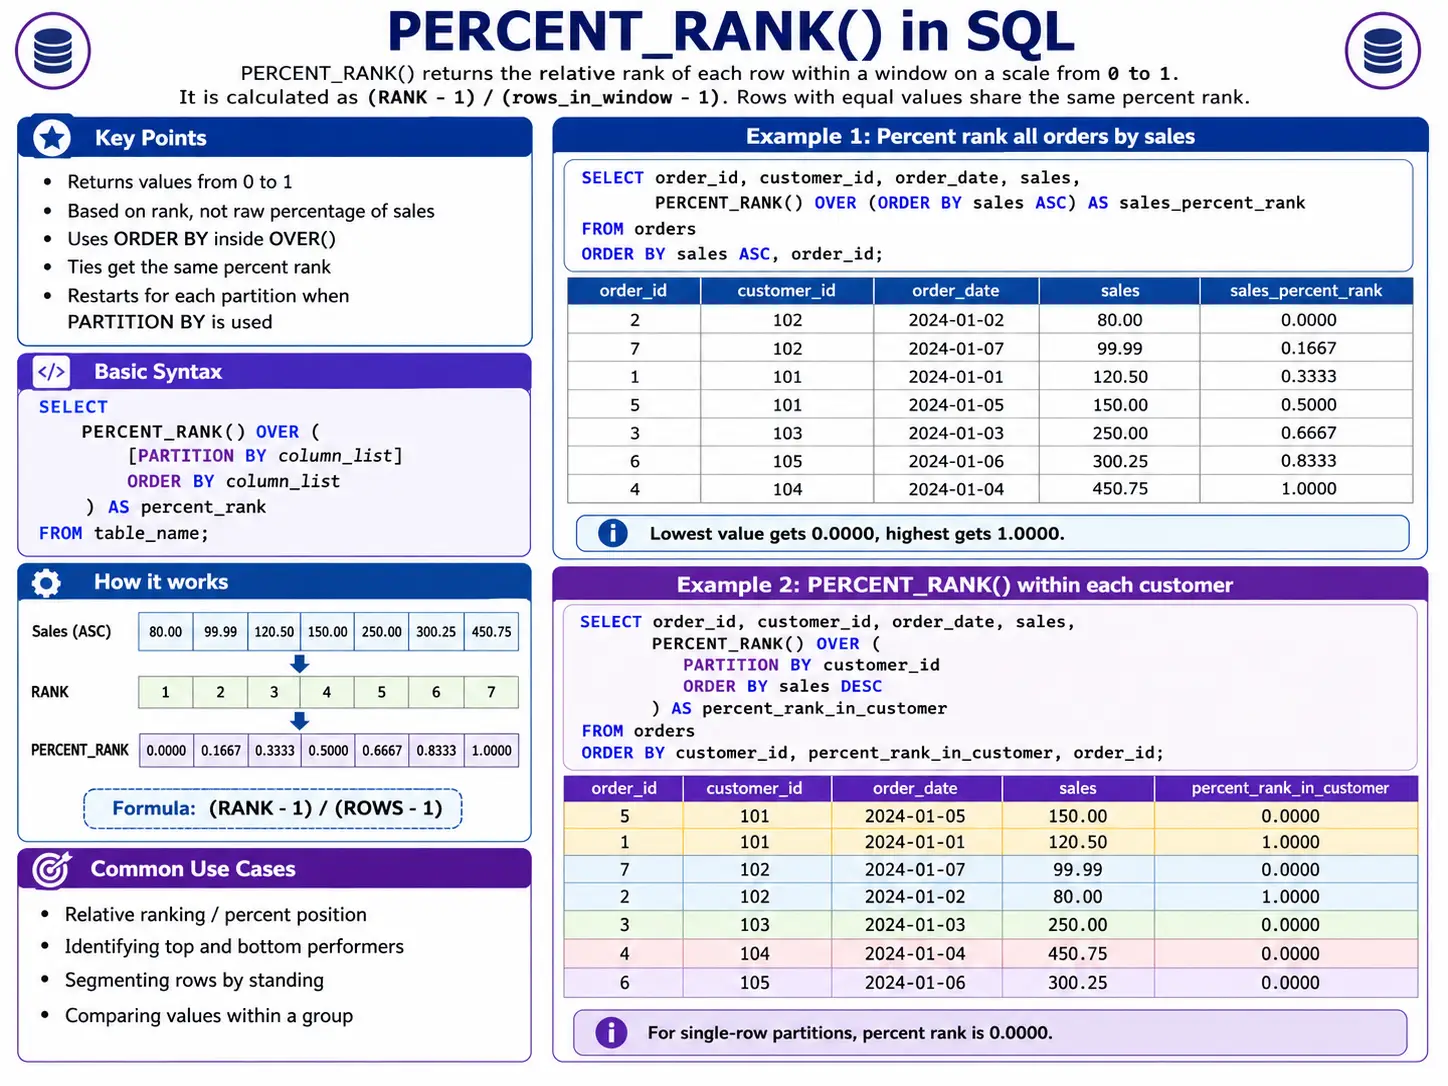
Task: Click the 80.00 box in Sales (ASC) row
Action: (x=166, y=632)
